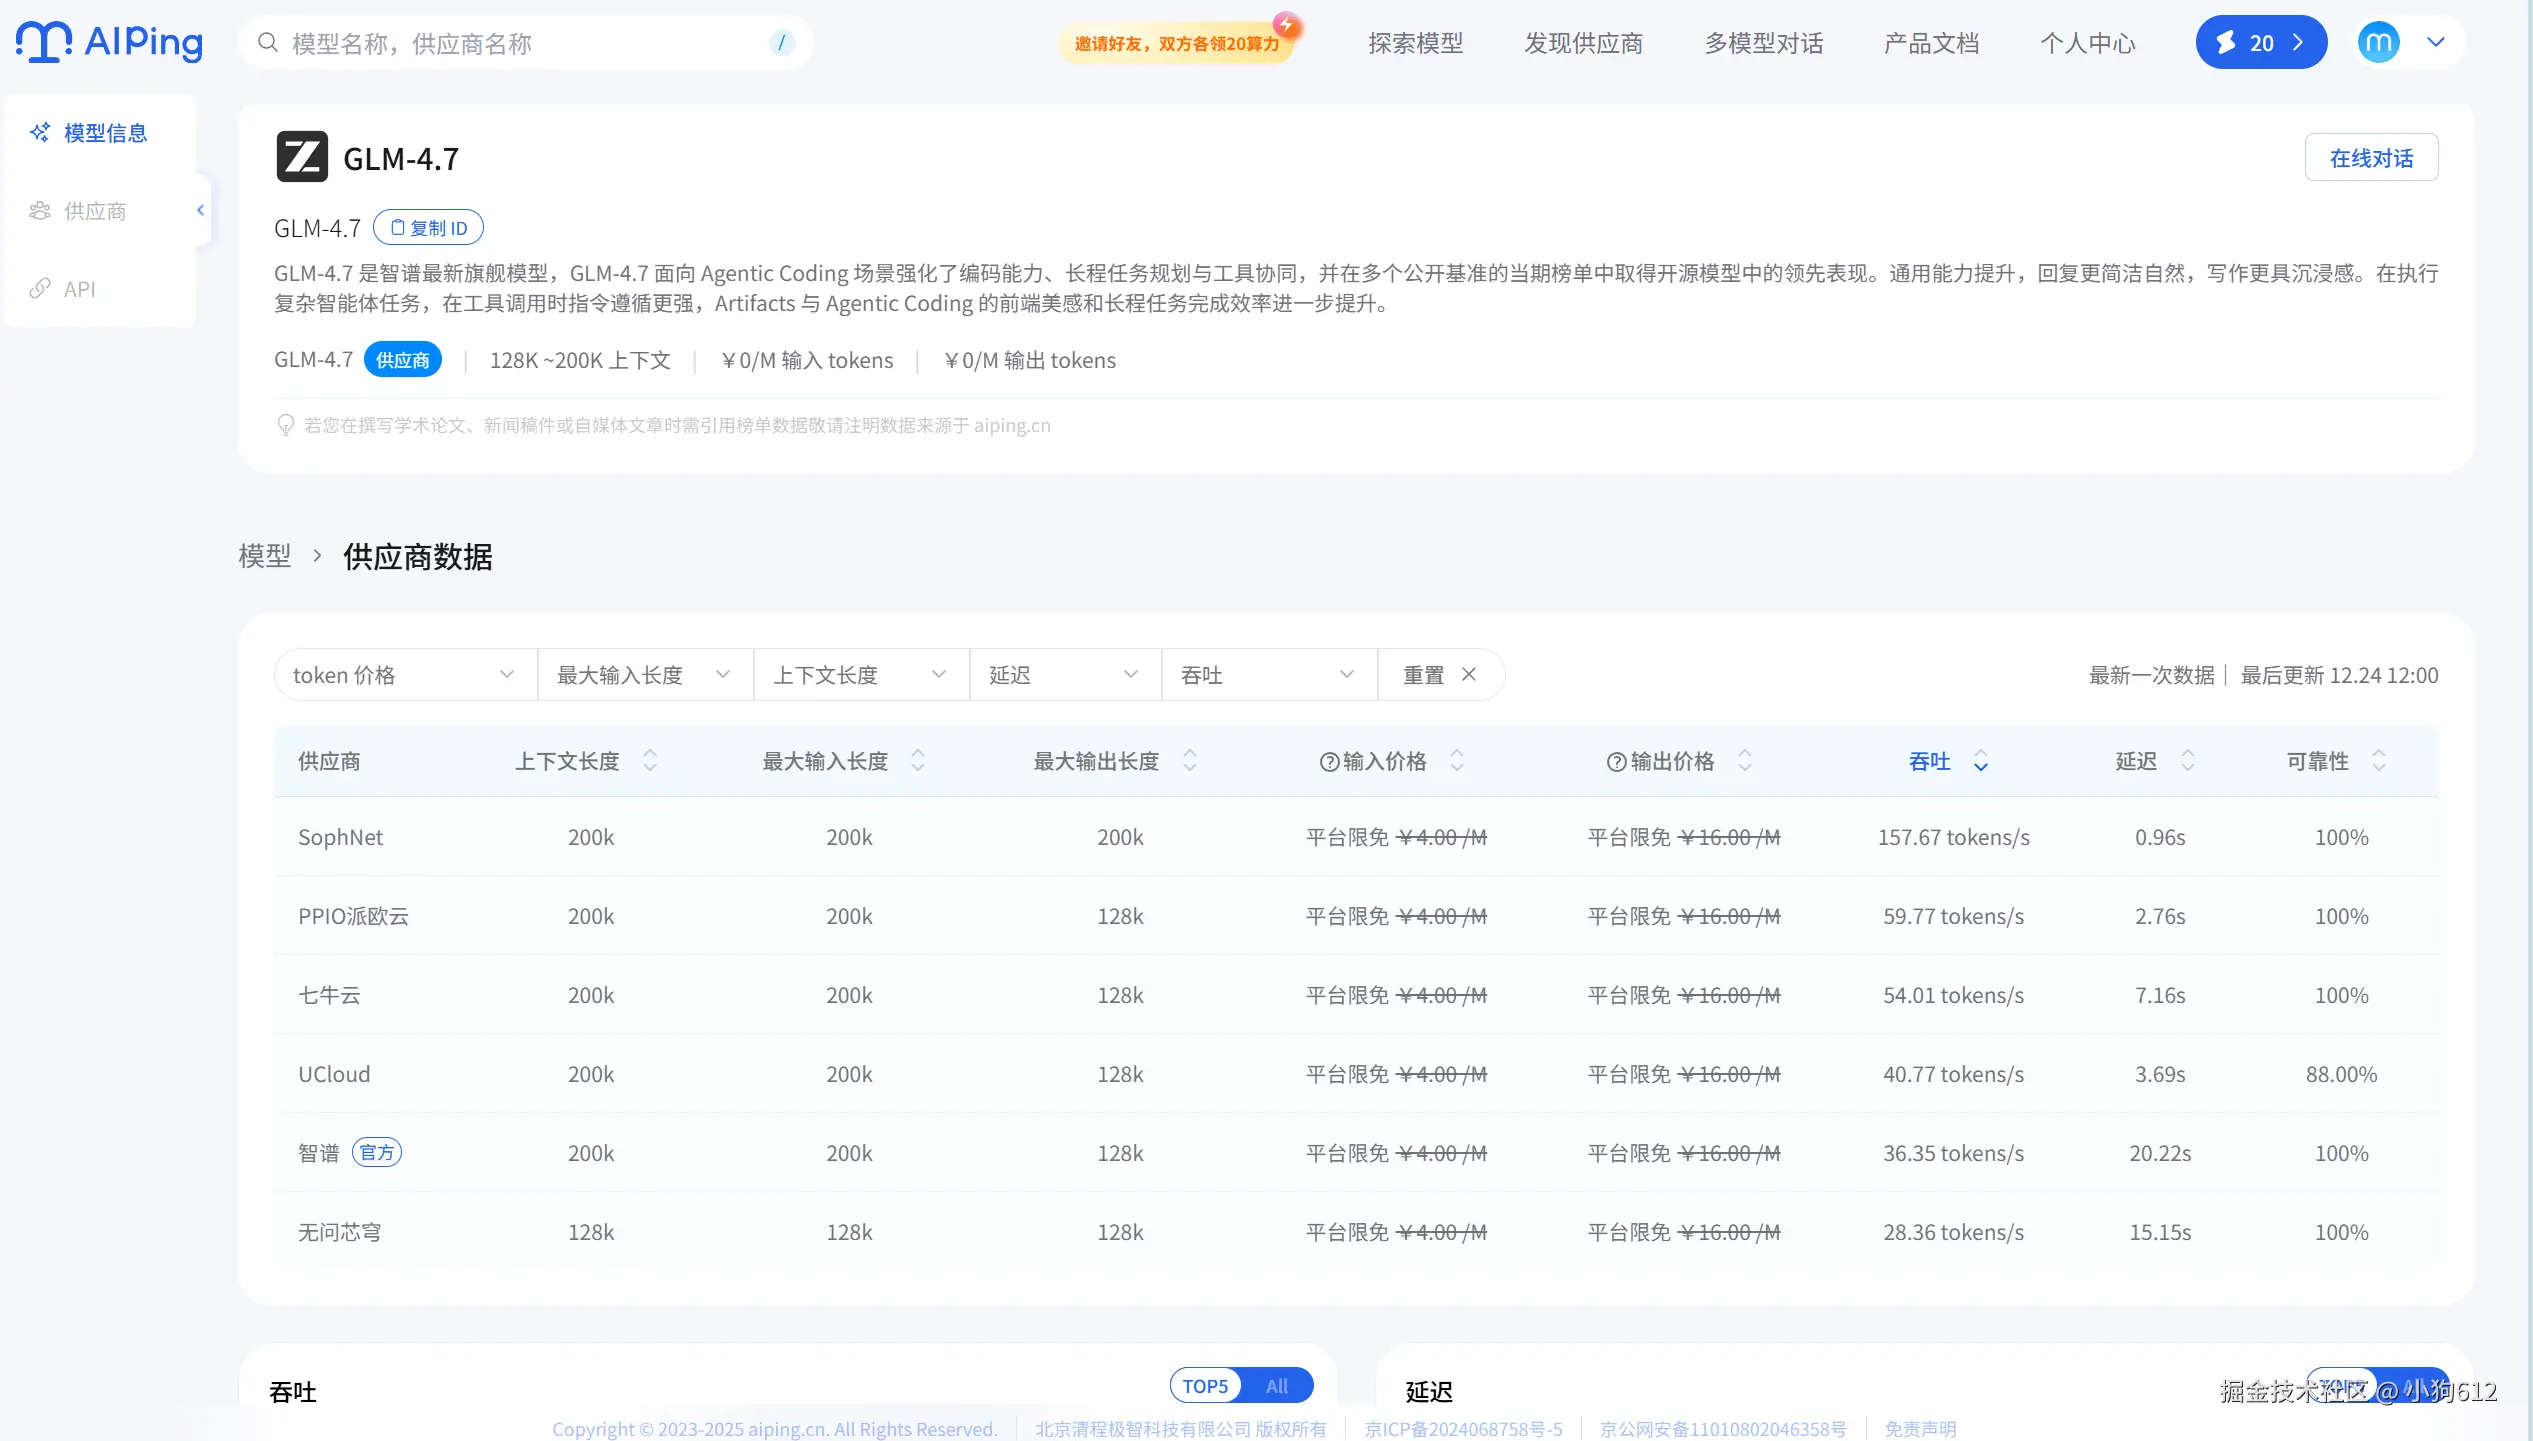
Task: Click the 复制 ID button
Action: pos(428,228)
